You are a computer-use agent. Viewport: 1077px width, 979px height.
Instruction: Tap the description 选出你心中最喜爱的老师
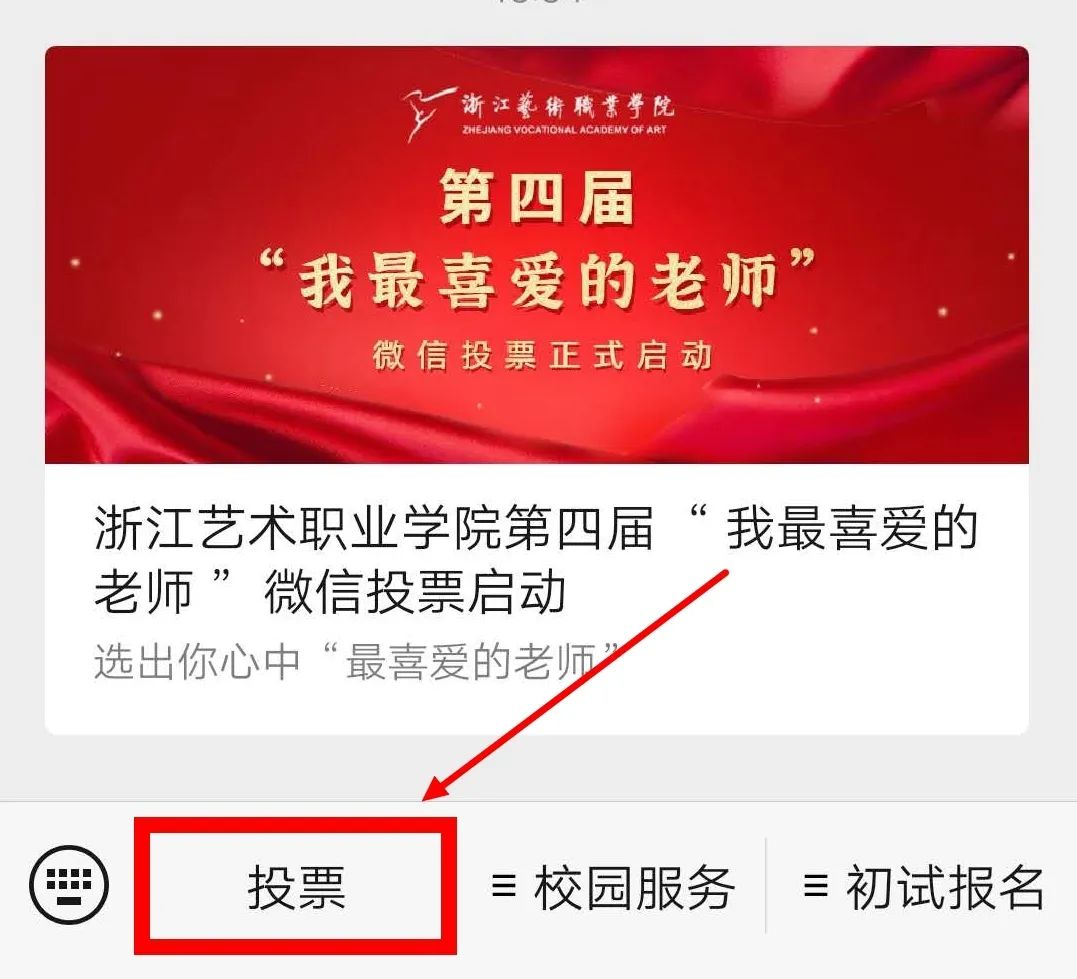357,662
